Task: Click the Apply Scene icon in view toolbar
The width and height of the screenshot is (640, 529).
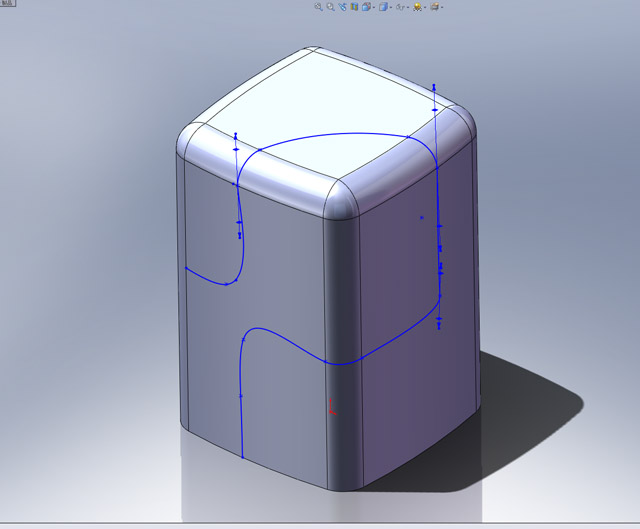Action: click(434, 6)
